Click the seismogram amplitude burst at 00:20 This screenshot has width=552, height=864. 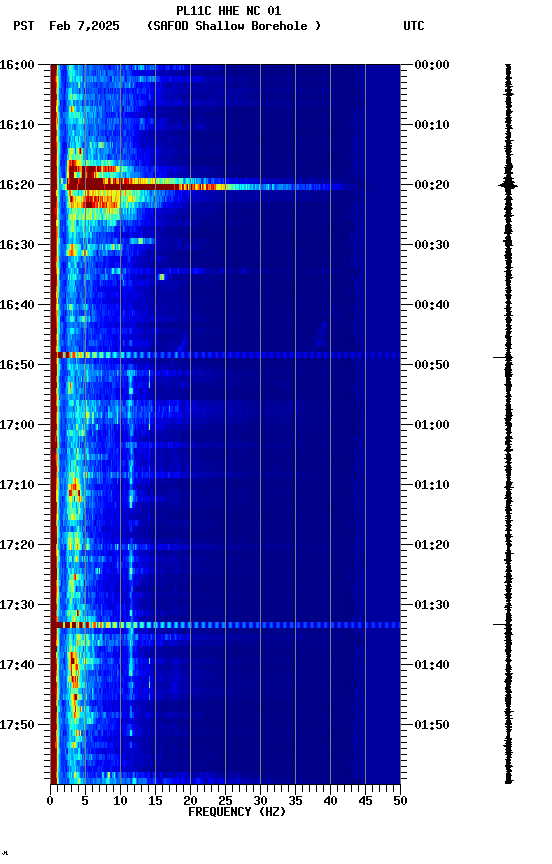click(x=508, y=185)
